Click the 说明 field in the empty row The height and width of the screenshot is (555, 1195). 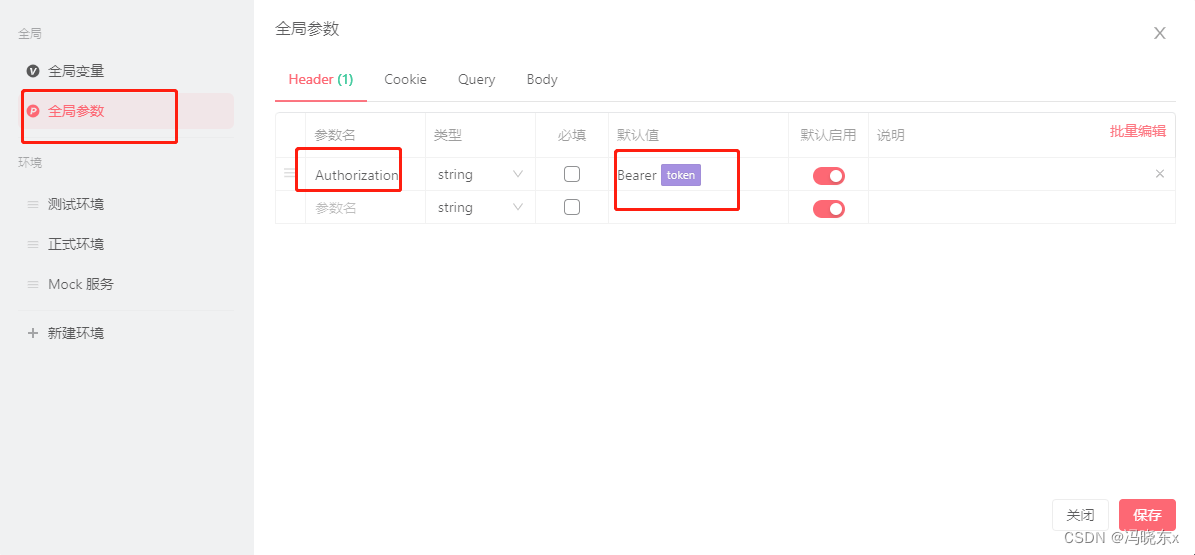point(1021,207)
